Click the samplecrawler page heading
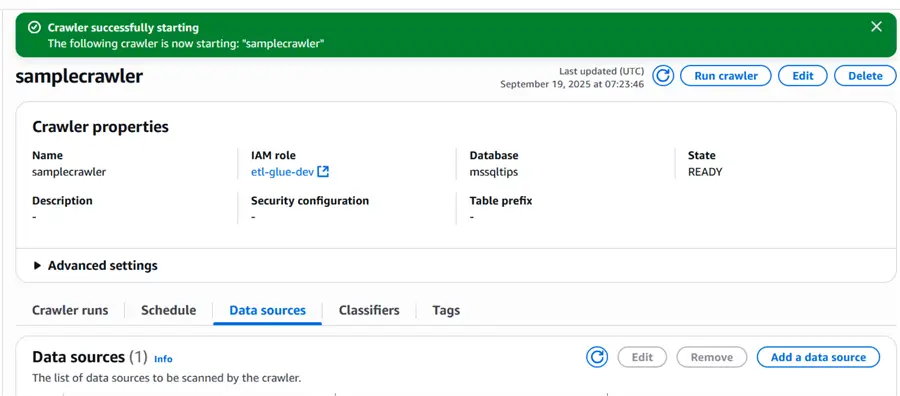This screenshot has width=900, height=396. coord(79,76)
